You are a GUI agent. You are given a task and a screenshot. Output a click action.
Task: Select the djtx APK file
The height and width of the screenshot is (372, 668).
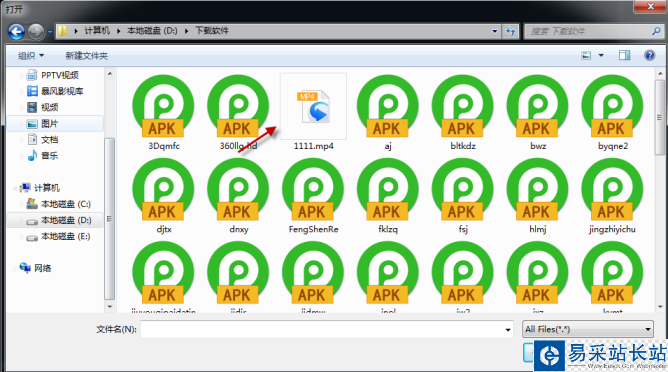[x=164, y=196]
